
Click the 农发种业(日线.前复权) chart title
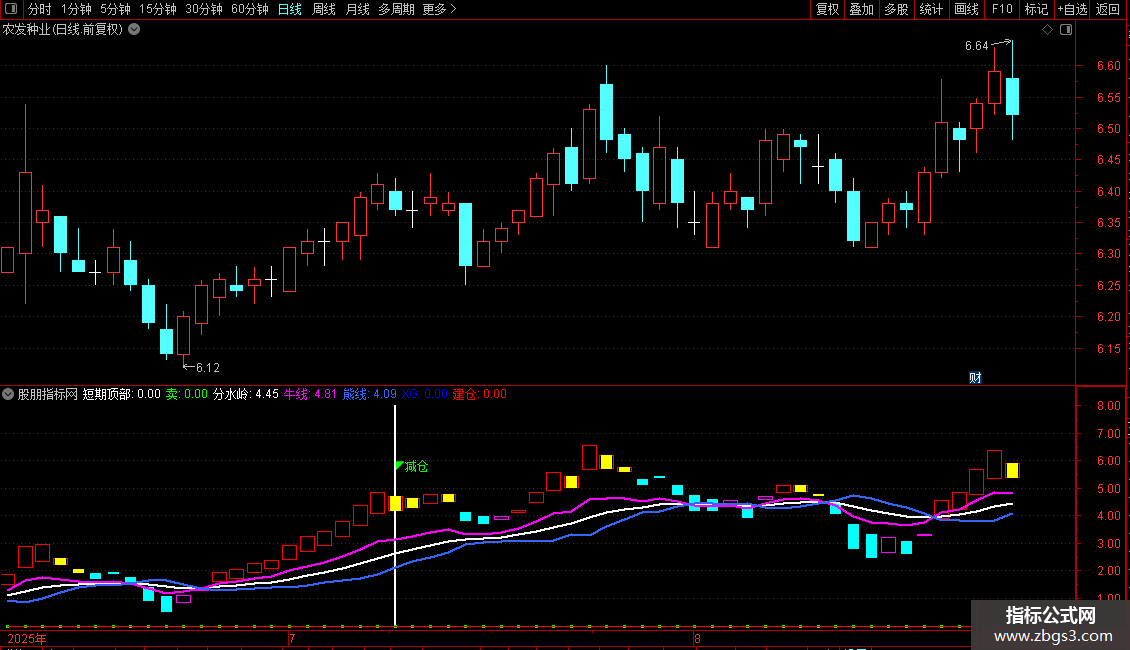(63, 30)
